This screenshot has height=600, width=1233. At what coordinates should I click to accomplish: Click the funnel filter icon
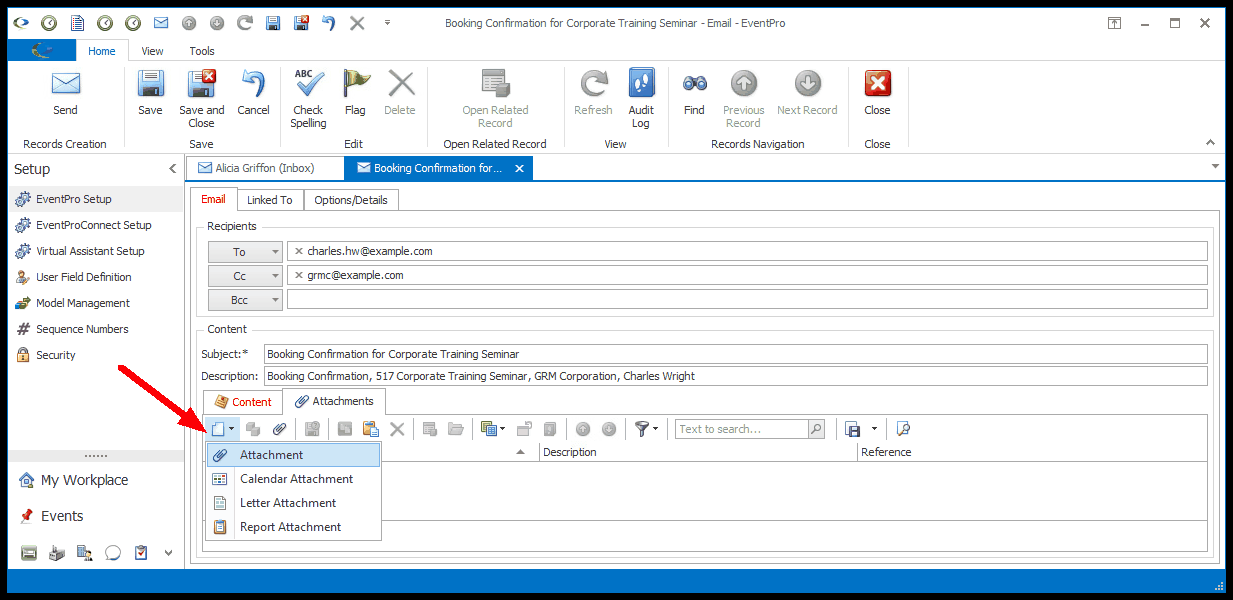click(x=642, y=429)
